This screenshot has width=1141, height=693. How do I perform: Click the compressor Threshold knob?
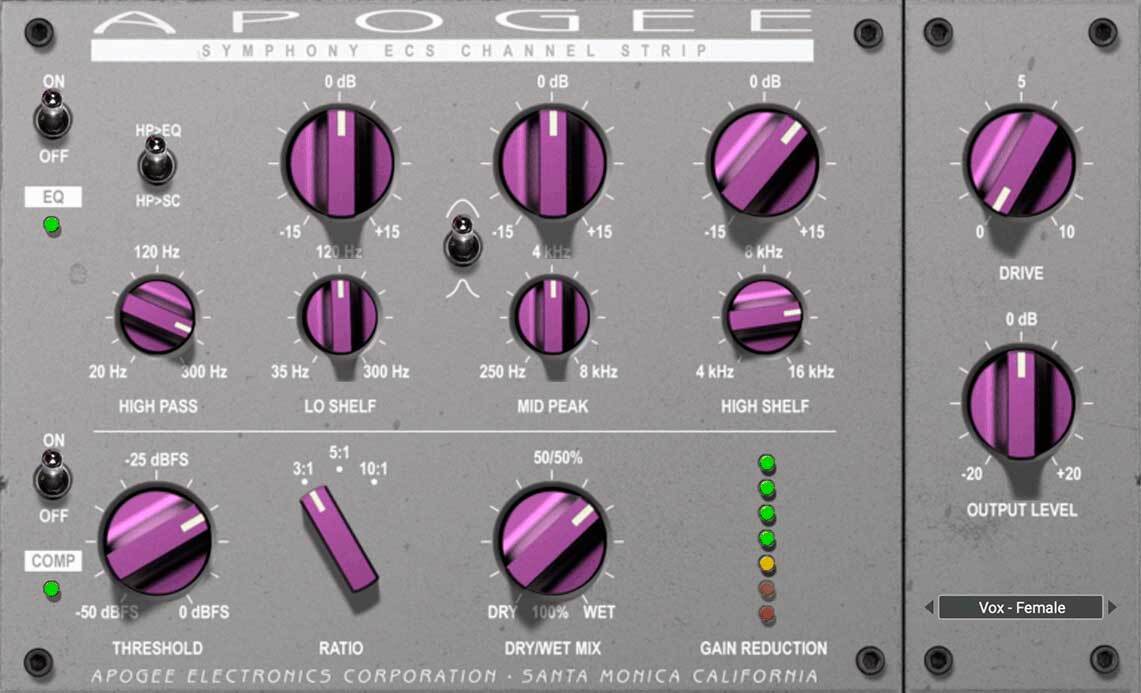tap(156, 540)
